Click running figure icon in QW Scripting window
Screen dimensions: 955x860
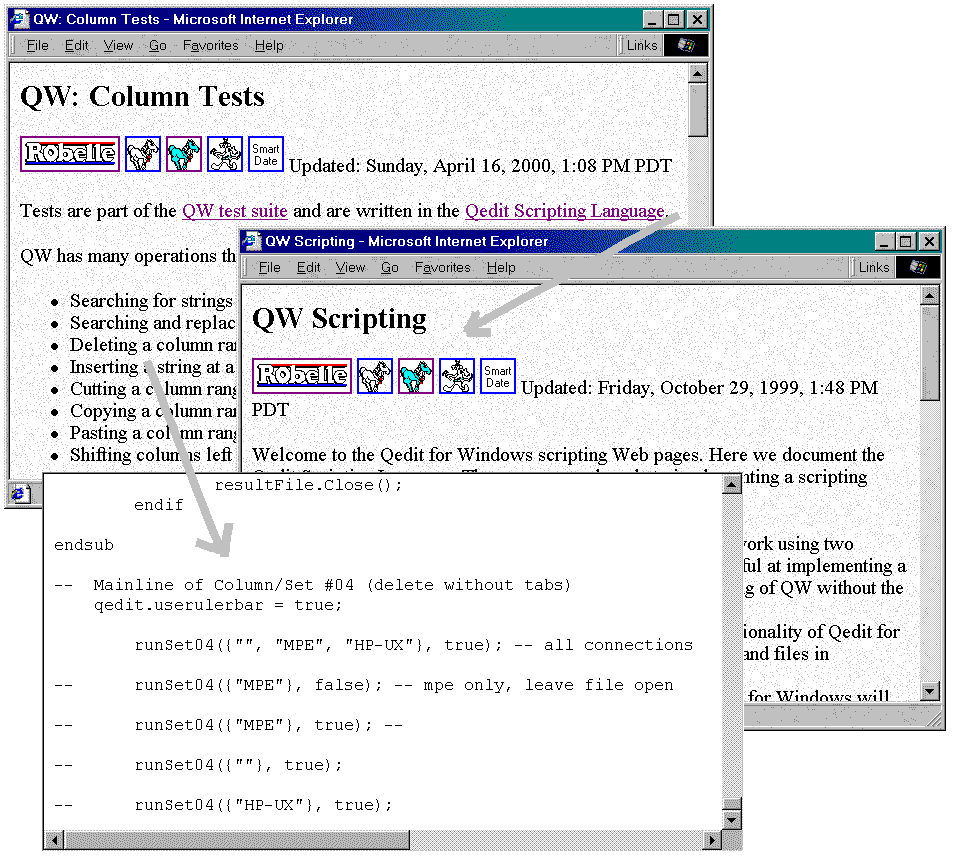tap(457, 376)
